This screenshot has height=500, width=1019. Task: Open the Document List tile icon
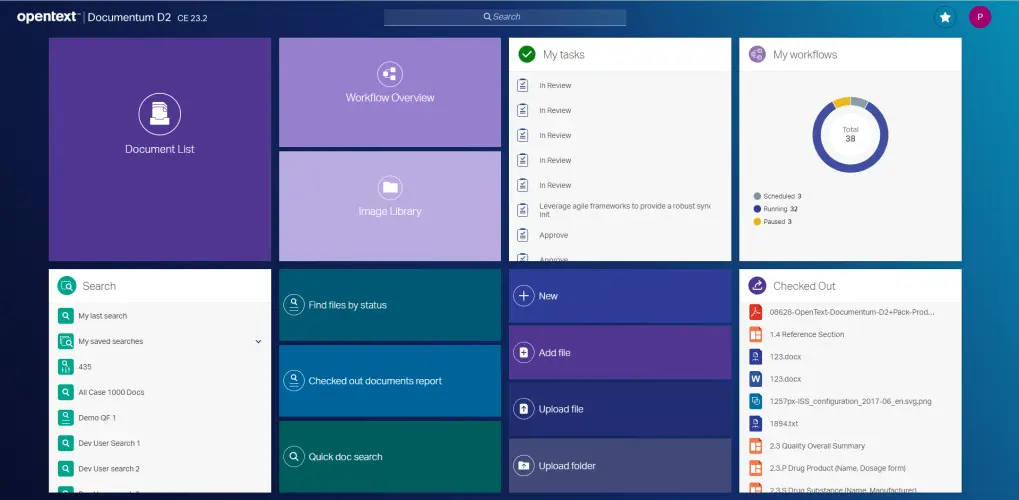(x=160, y=113)
